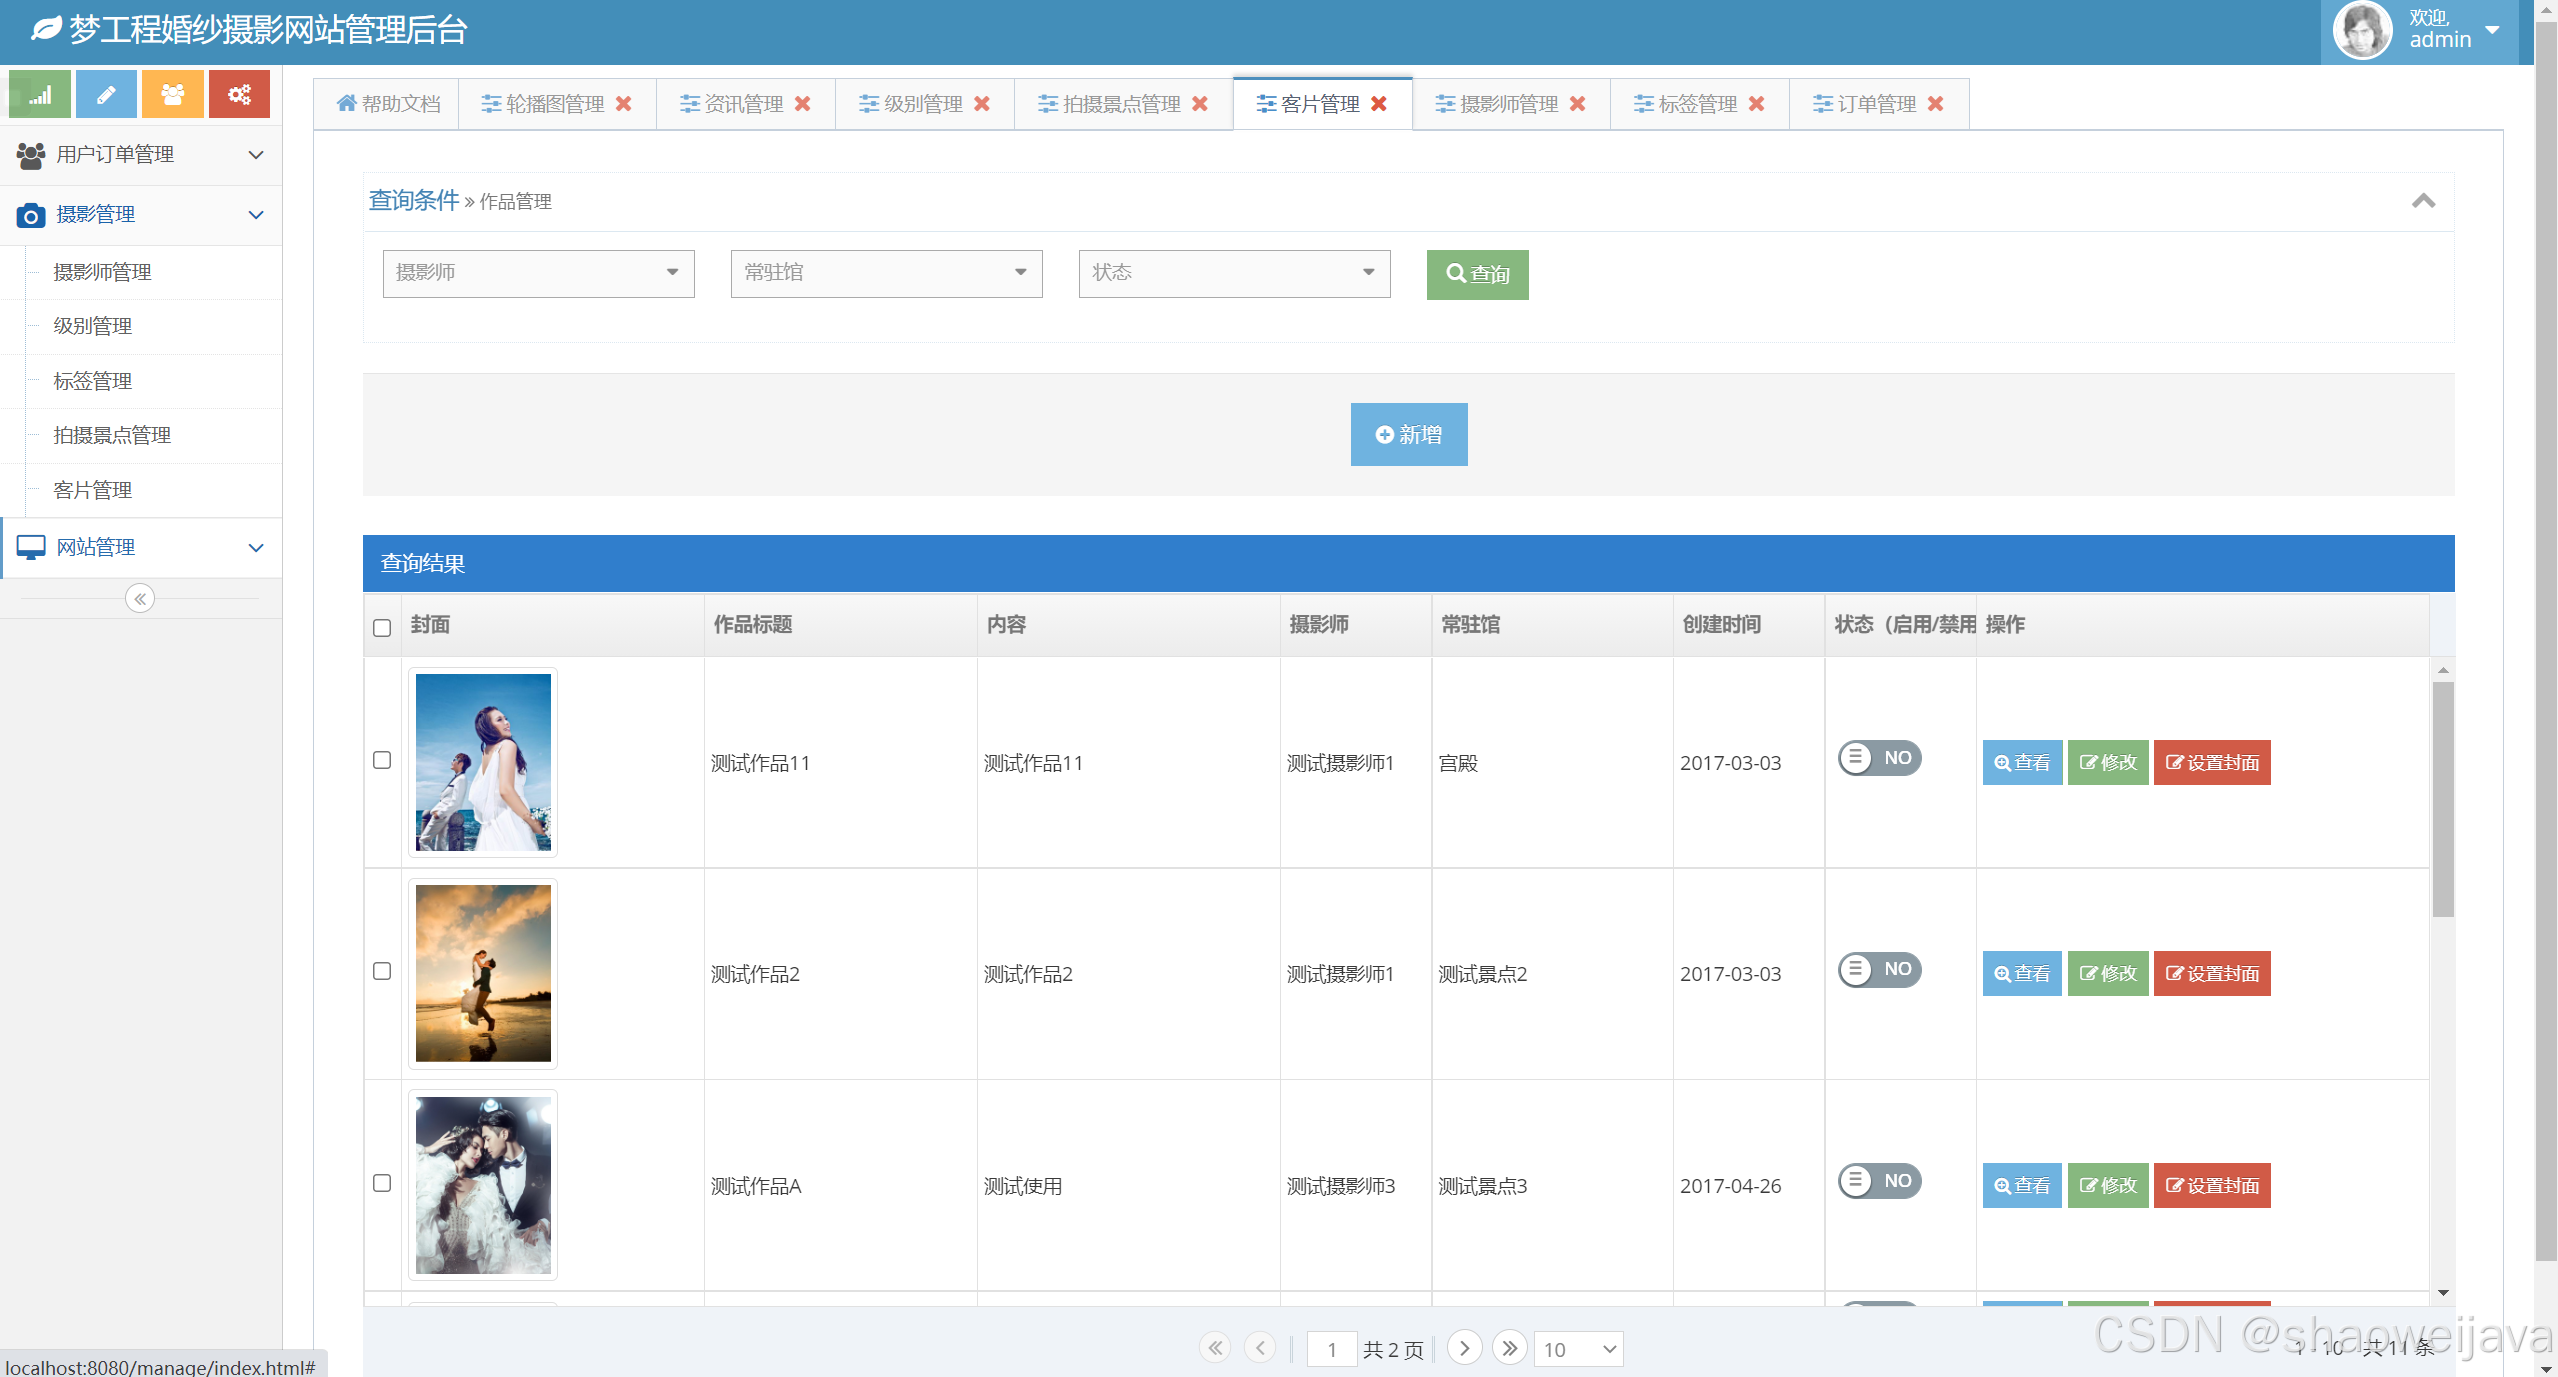
Task: Open the 摄影师 filter dropdown
Action: click(x=538, y=273)
